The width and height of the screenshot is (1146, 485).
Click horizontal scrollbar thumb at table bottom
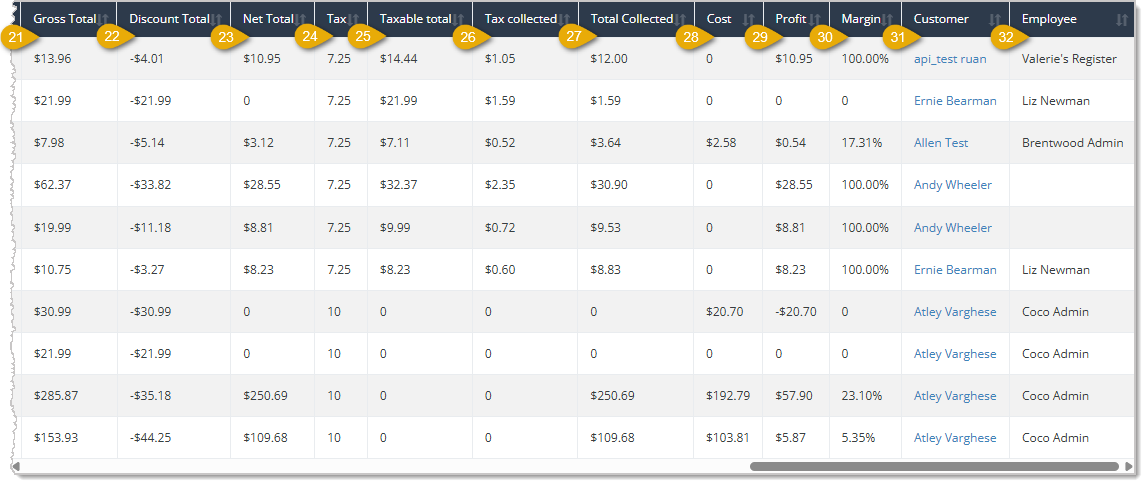tap(934, 466)
